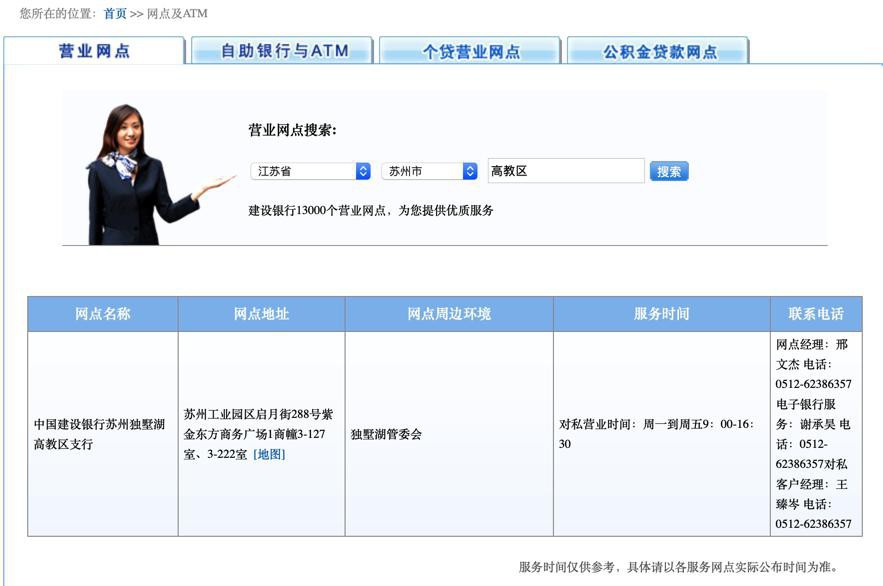
Task: Open the [地图] map link
Action: point(269,454)
